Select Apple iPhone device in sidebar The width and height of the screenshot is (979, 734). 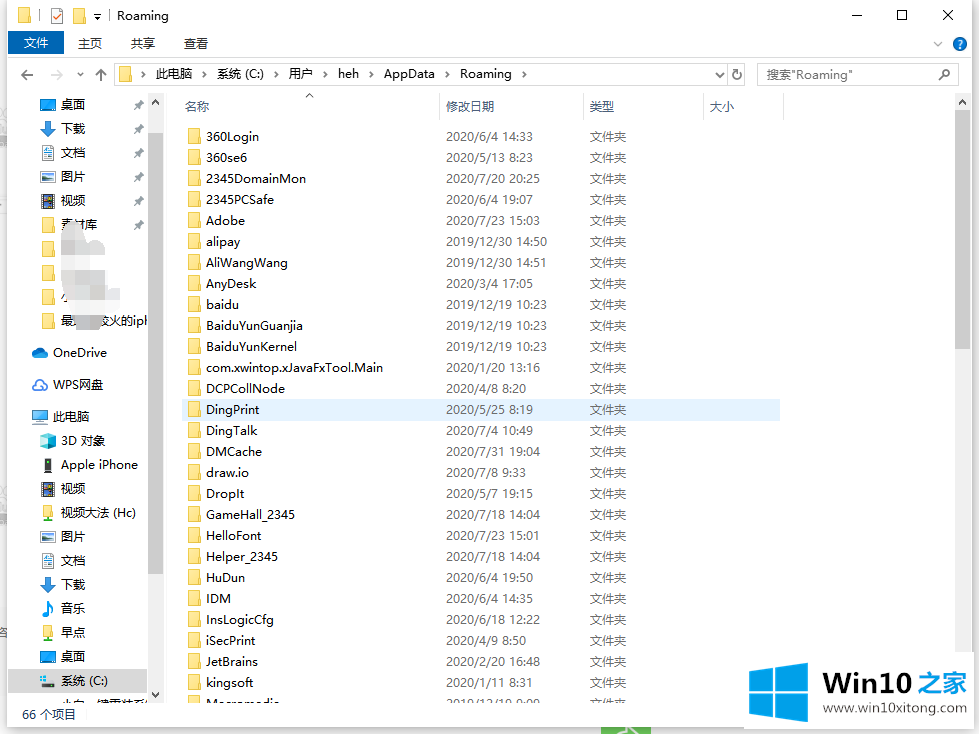pos(99,465)
